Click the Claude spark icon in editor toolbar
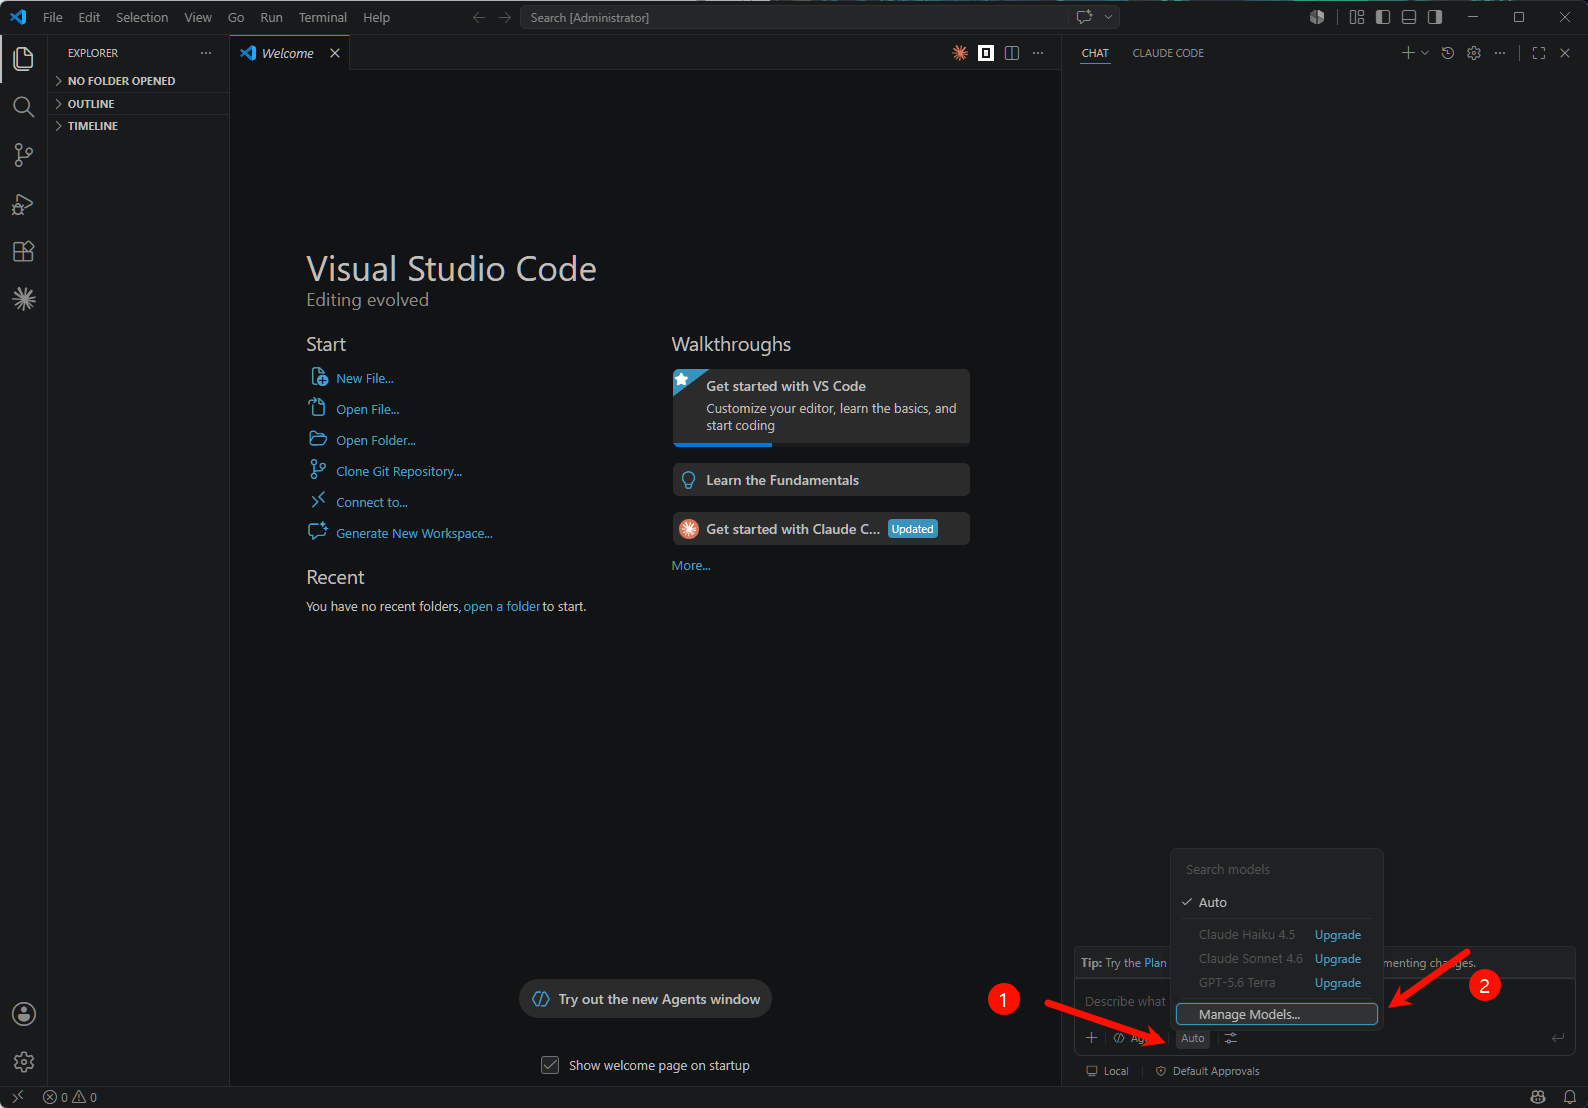Viewport: 1588px width, 1108px height. [x=960, y=53]
